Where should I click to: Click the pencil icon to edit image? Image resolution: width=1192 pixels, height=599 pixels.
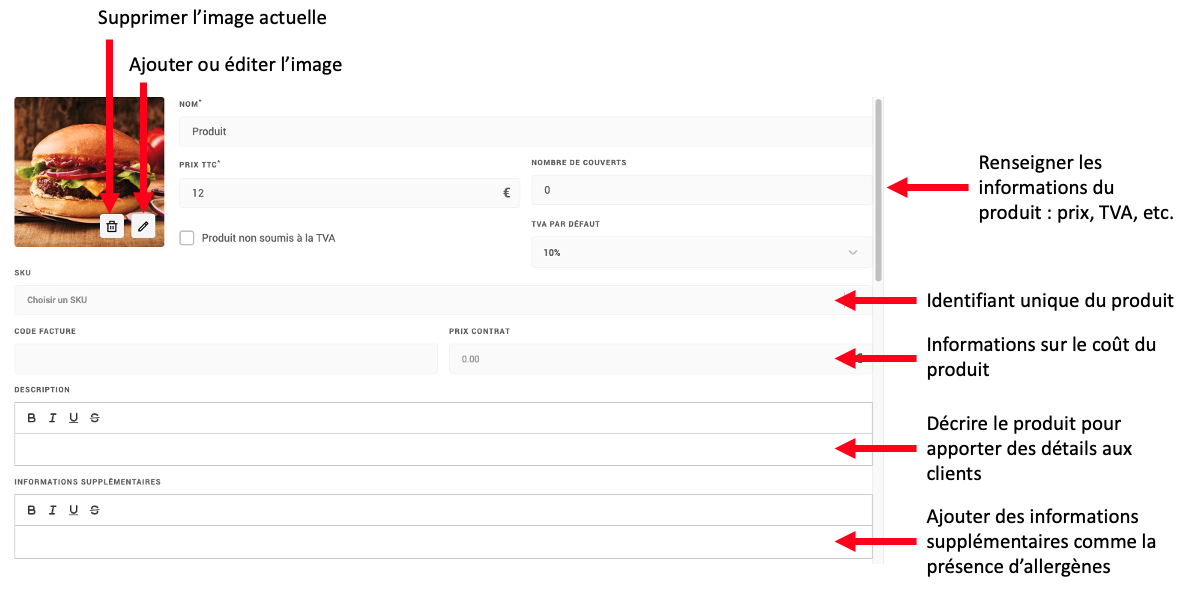click(x=144, y=227)
